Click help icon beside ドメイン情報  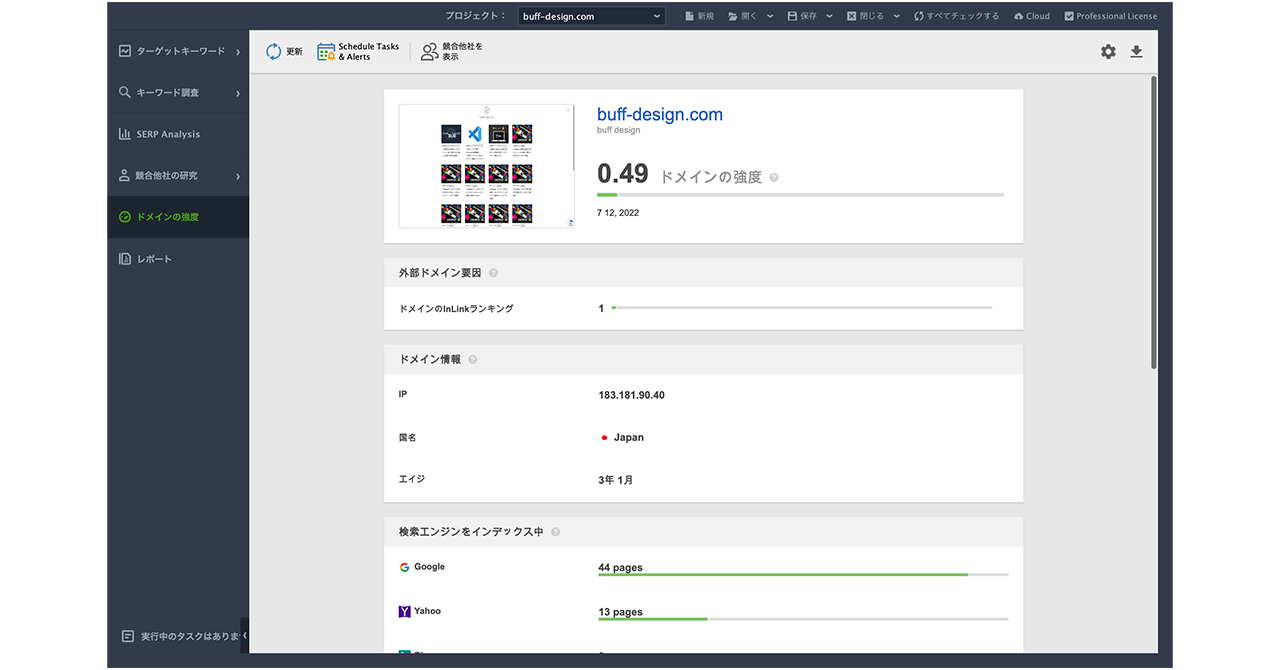click(473, 360)
